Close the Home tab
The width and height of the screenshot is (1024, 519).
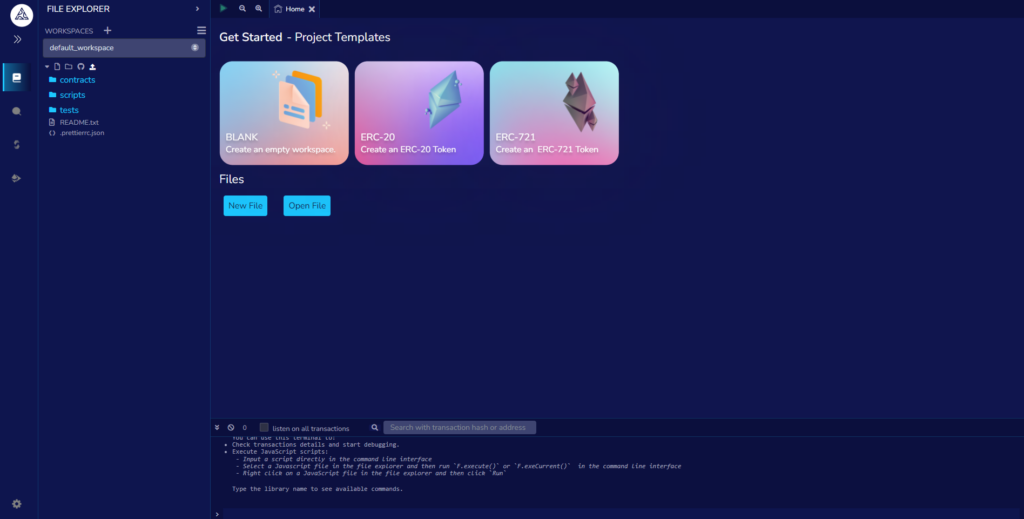pos(312,9)
